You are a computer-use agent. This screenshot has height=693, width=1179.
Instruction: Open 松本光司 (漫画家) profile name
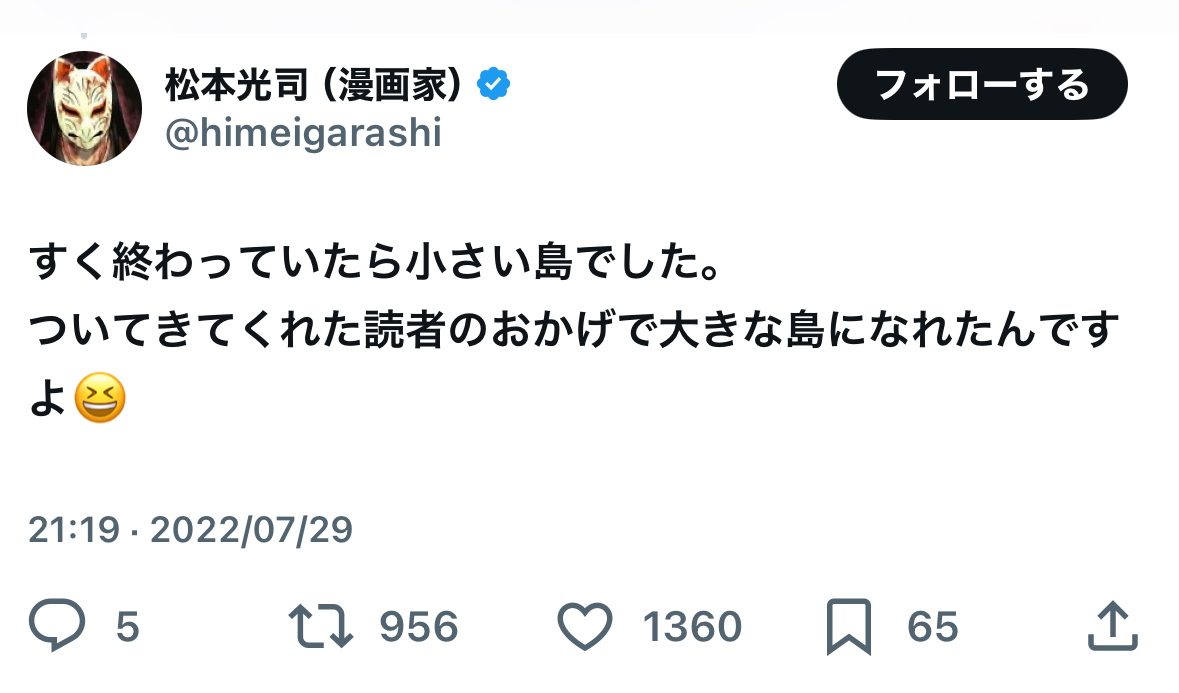(314, 86)
